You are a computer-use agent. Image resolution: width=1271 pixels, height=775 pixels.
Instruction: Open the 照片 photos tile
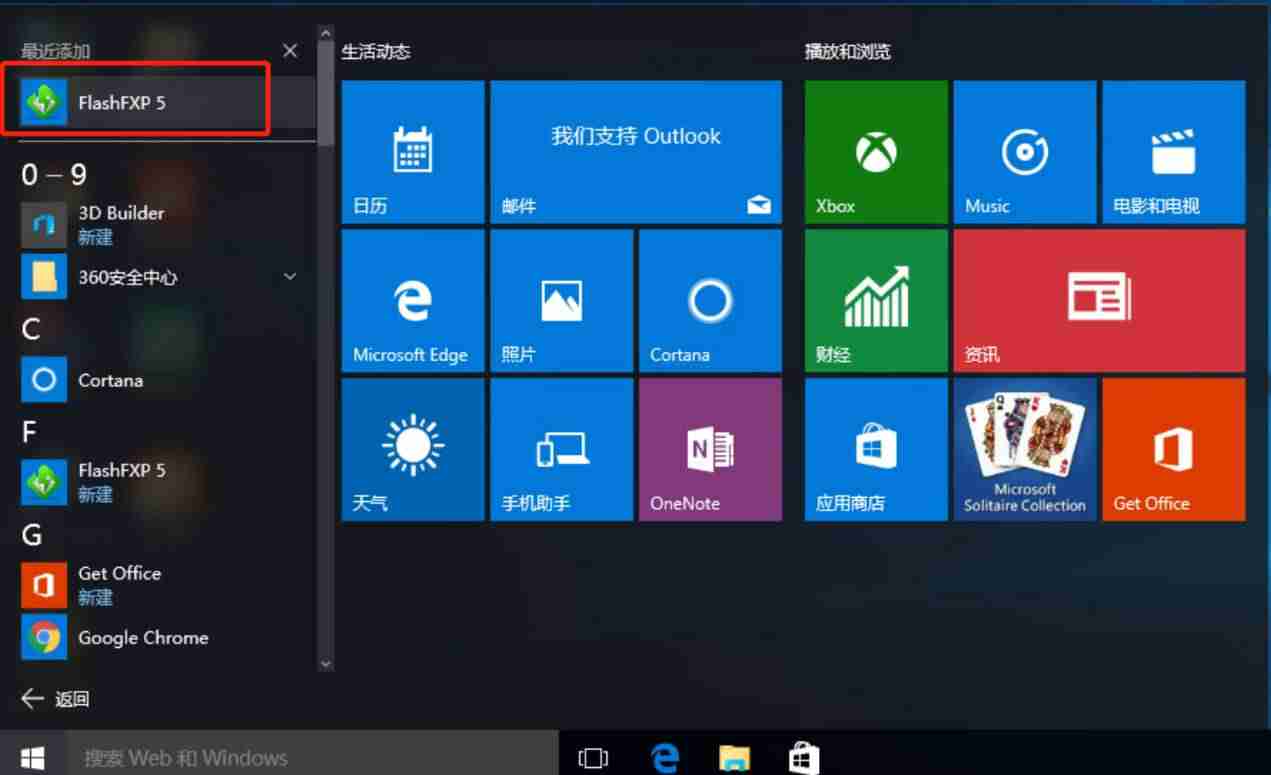tap(562, 301)
